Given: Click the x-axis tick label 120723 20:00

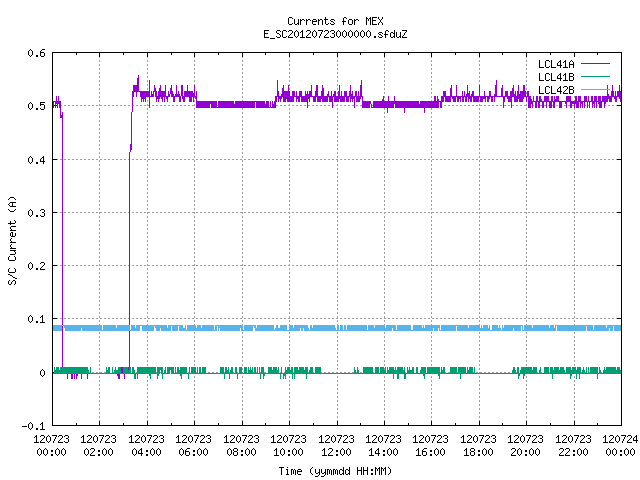Looking at the screenshot, I should pos(525,446).
